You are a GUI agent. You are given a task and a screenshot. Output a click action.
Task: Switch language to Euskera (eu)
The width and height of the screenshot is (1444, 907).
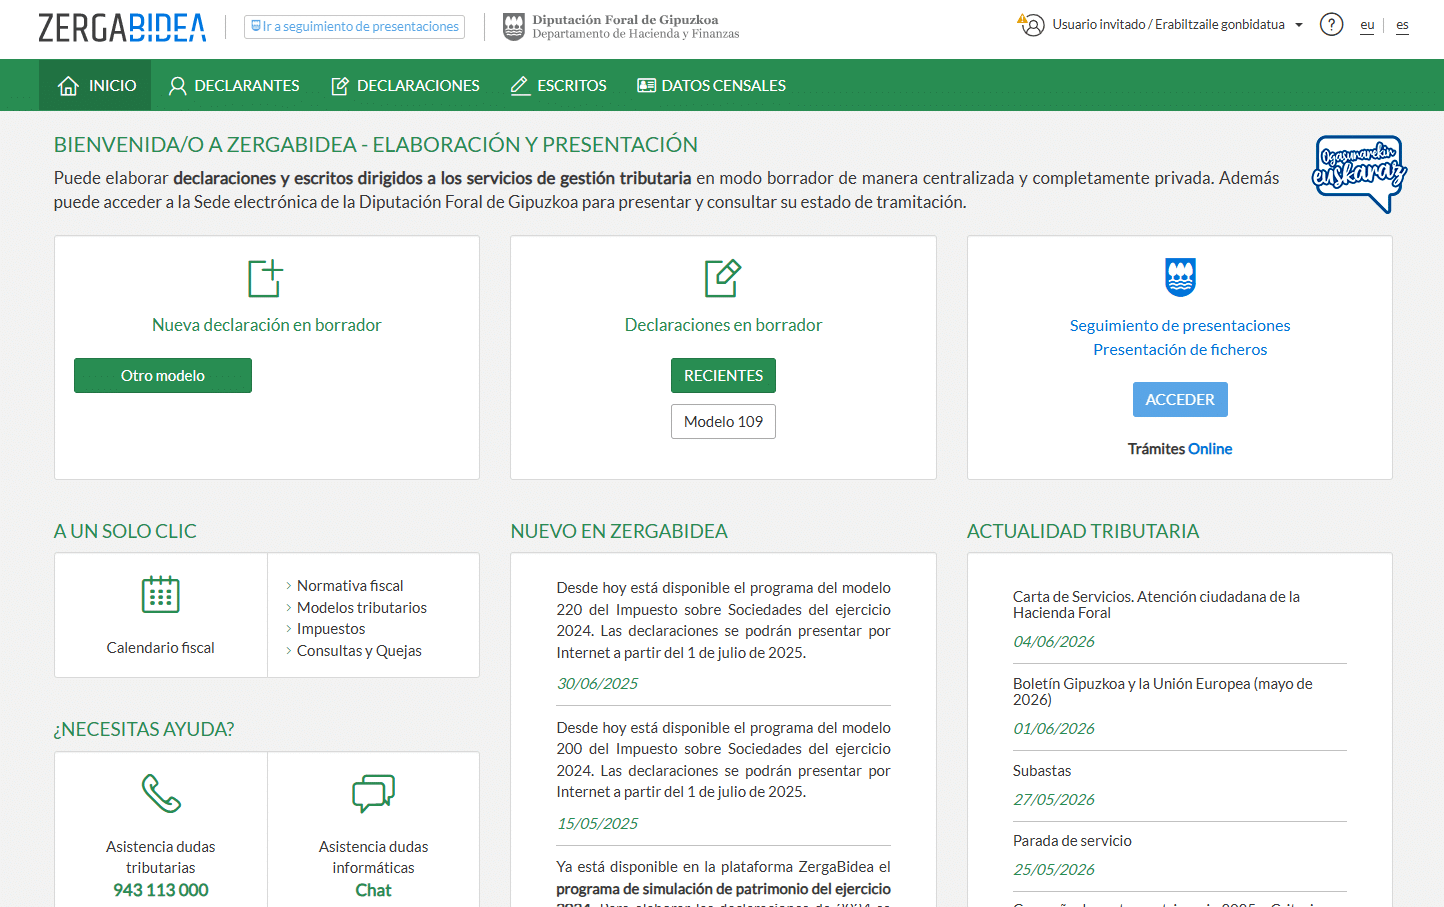1367,25
